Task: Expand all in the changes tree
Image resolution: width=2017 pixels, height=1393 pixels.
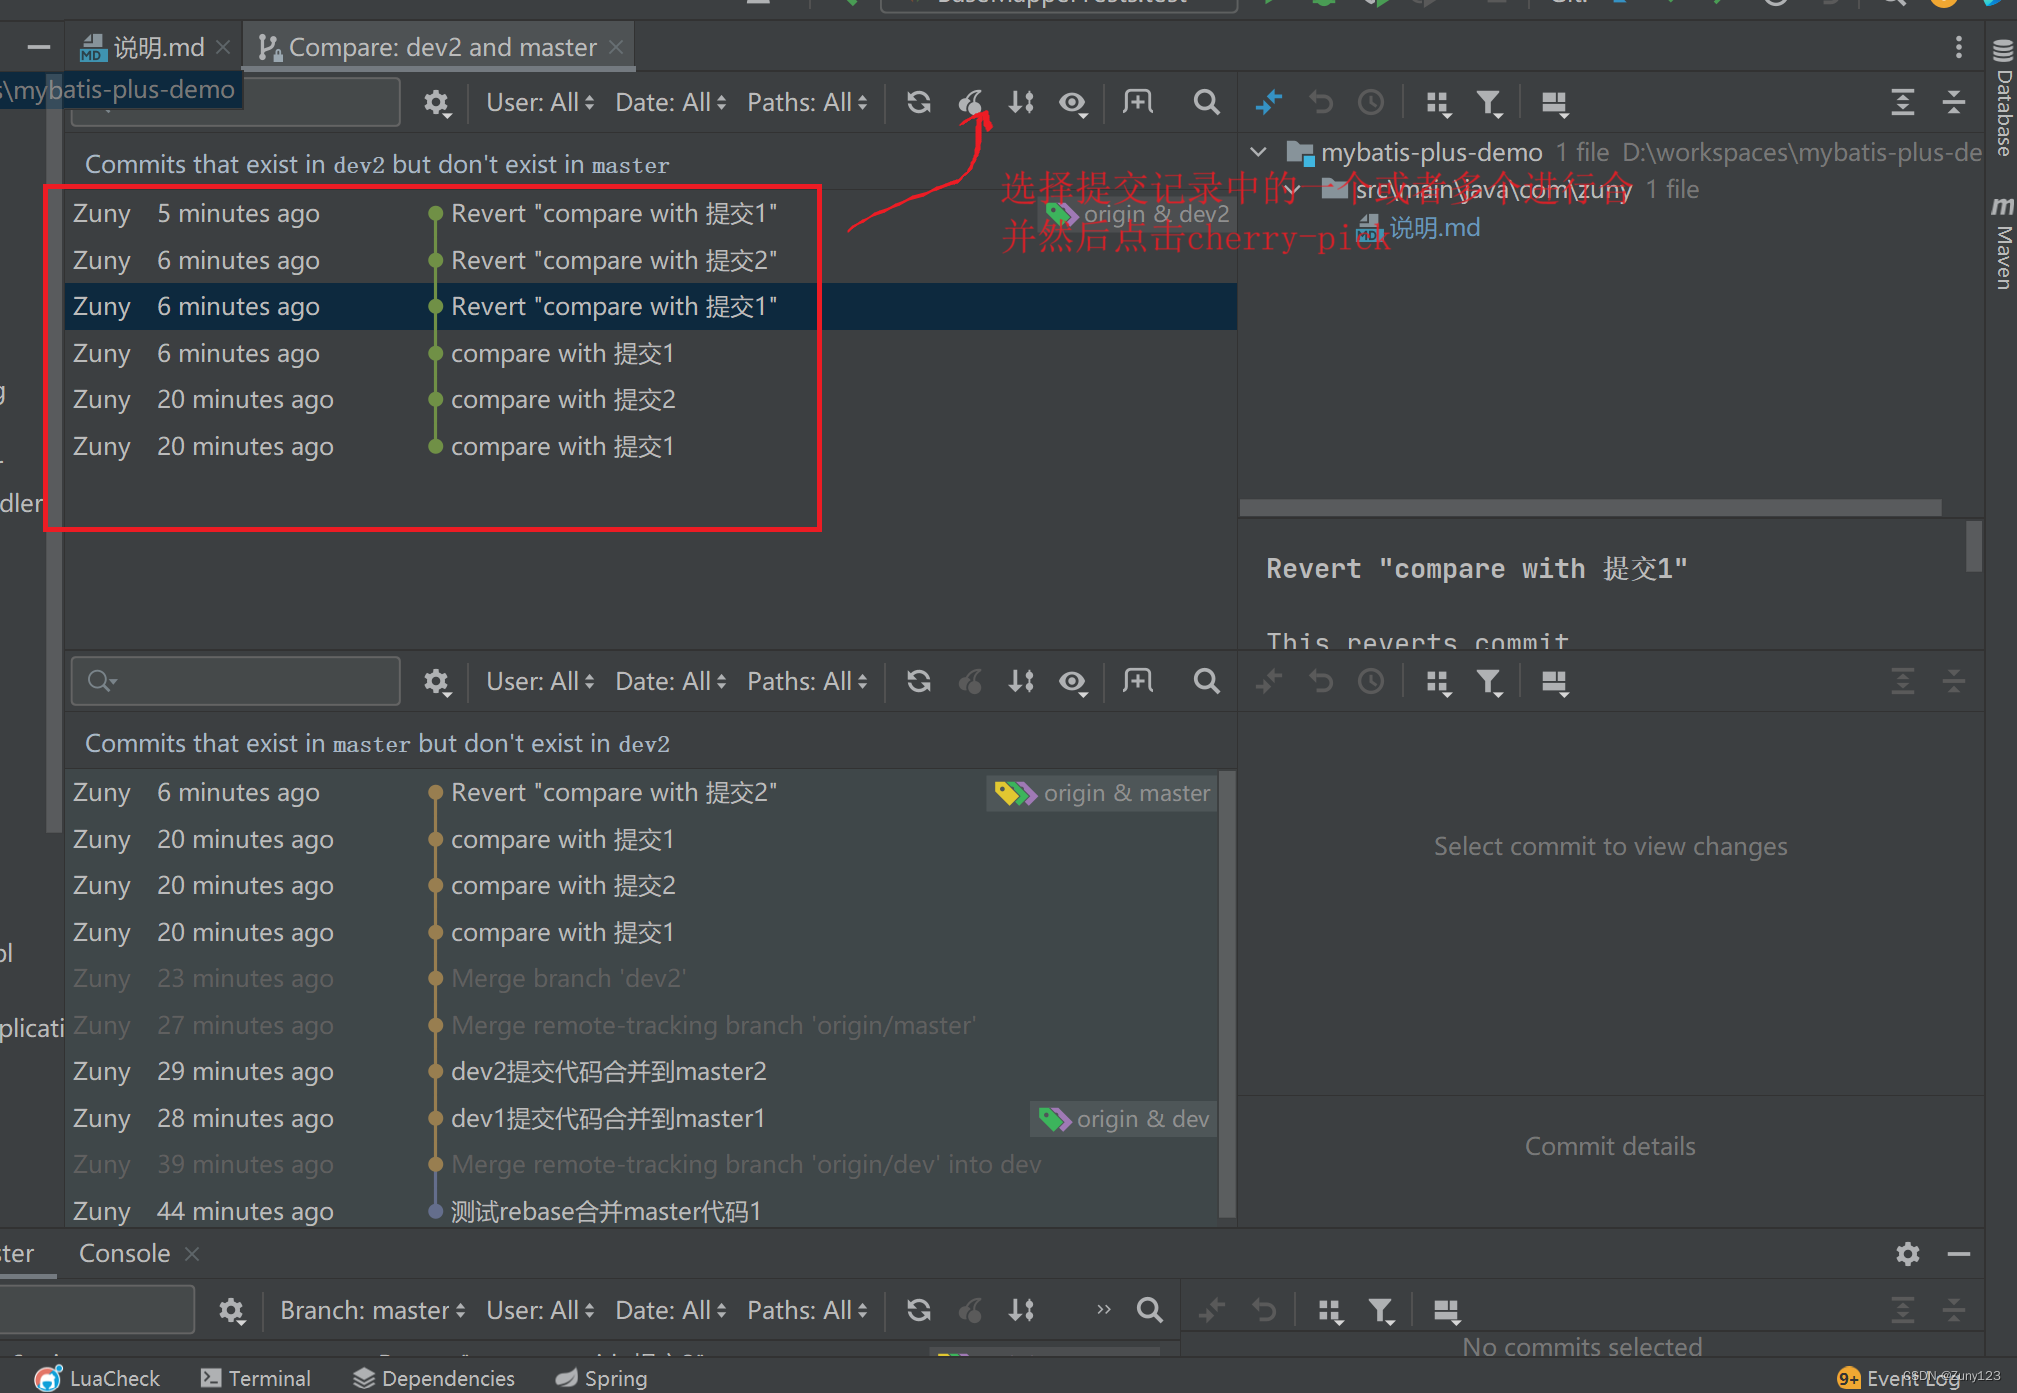Action: click(x=1902, y=103)
